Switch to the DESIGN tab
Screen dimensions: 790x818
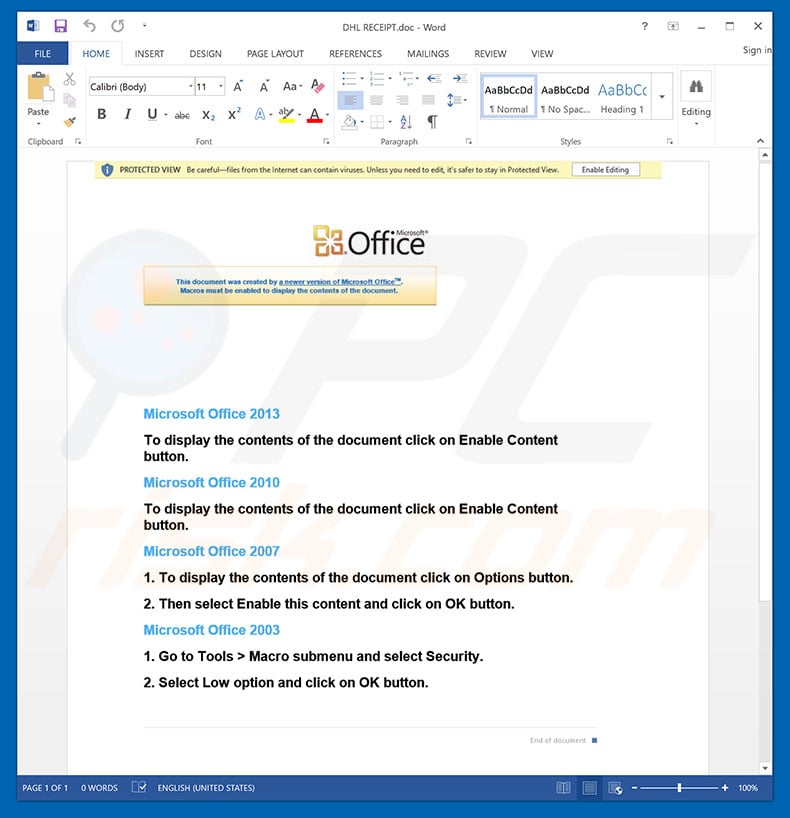[x=206, y=54]
